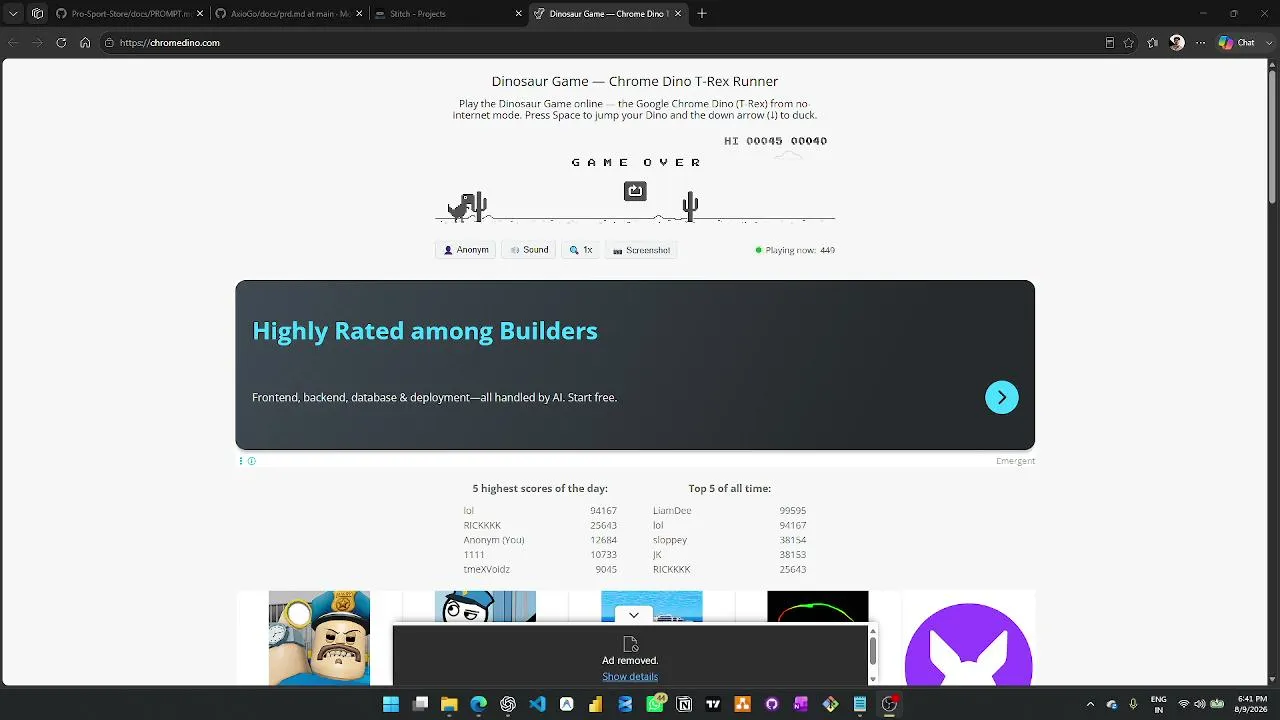Click the "Show details" link
The image size is (1280, 720).
pos(630,677)
